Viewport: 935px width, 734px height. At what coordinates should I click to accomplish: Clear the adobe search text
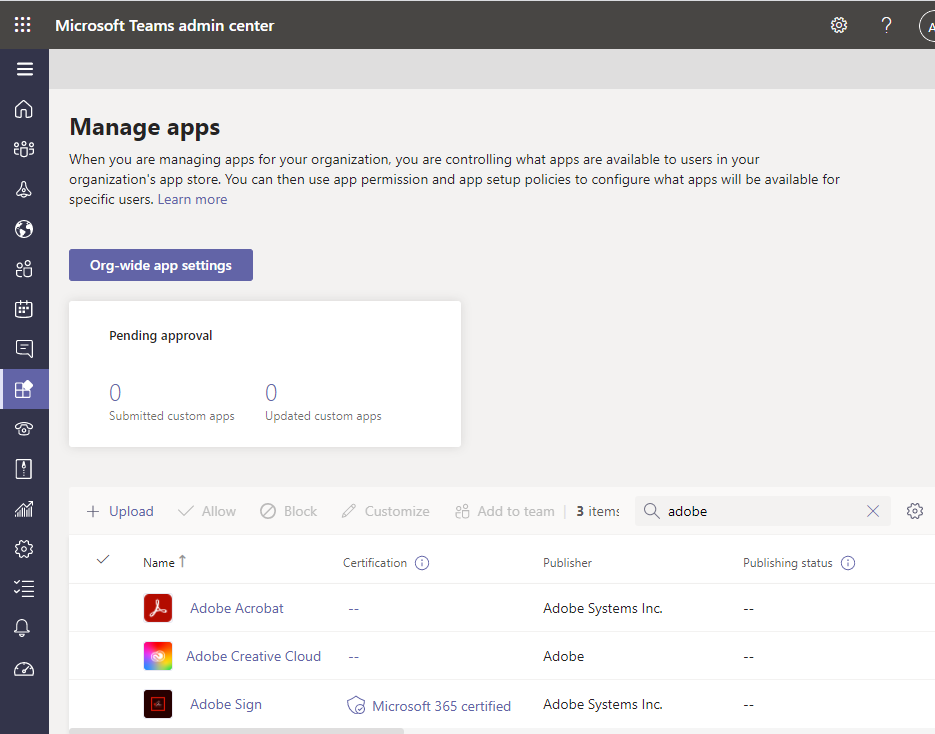873,511
